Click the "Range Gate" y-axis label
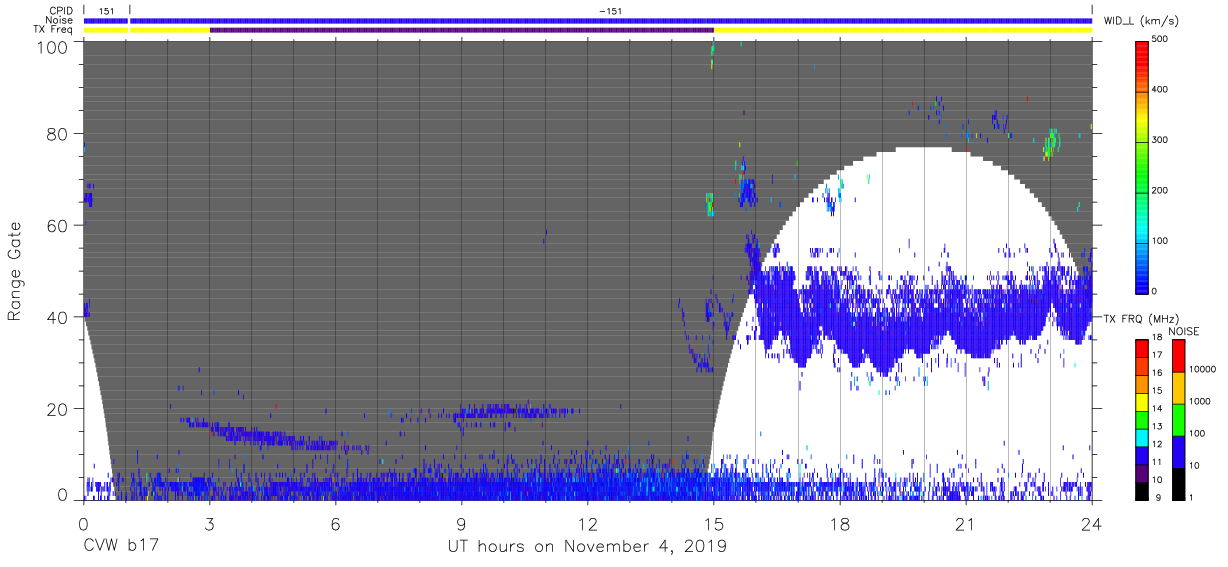The image size is (1228, 567). click(x=15, y=271)
